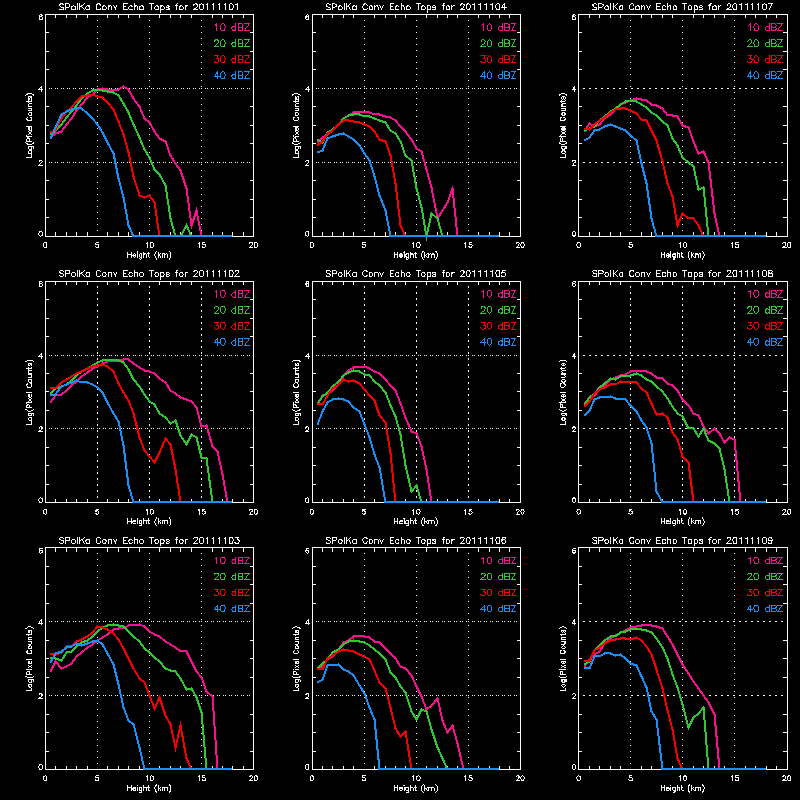Click Height (km) axis label under 20111103 plot
This screenshot has width=800, height=800.
tap(149, 788)
